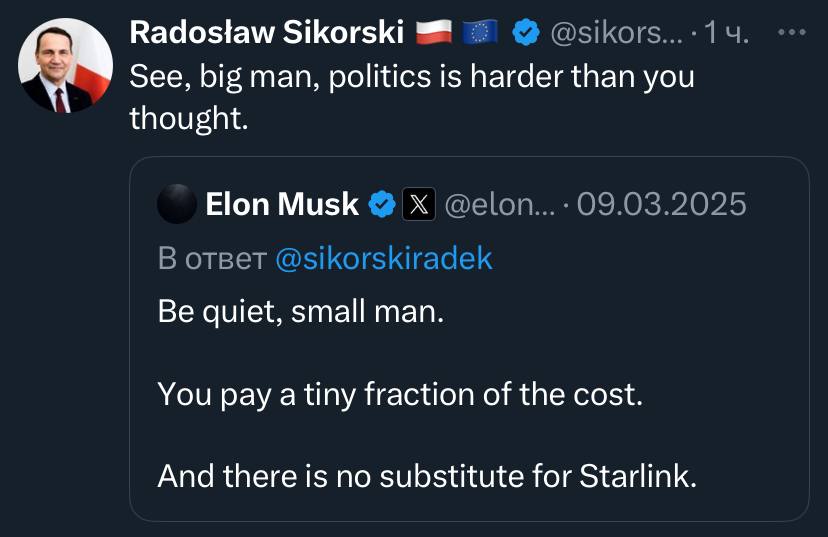828x537 pixels.
Task: Open the @sikors... handle link
Action: click(616, 33)
